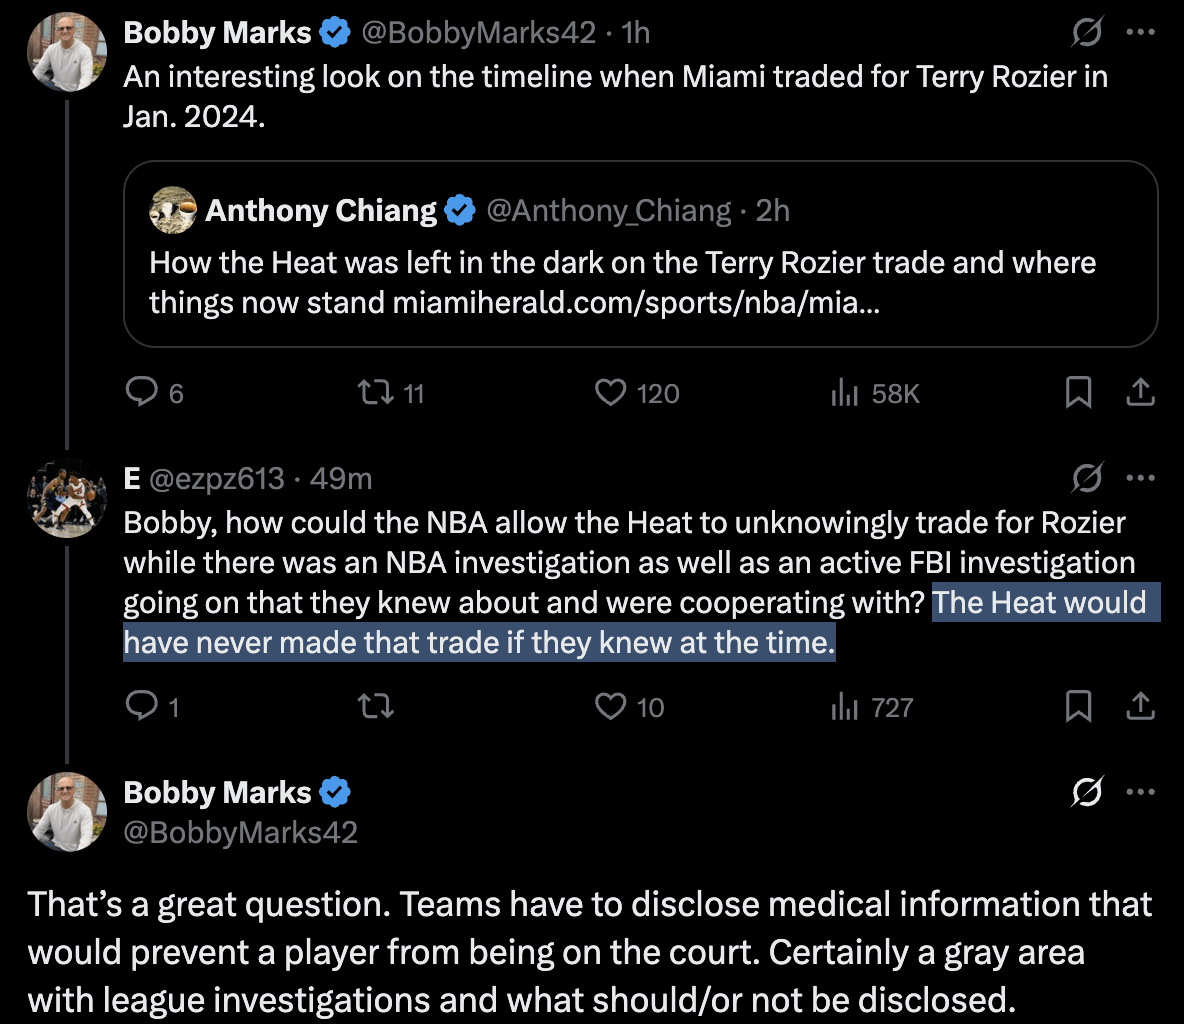The height and width of the screenshot is (1024, 1184).
Task: Open the share menu on @ezpz613's reply
Action: (1141, 707)
